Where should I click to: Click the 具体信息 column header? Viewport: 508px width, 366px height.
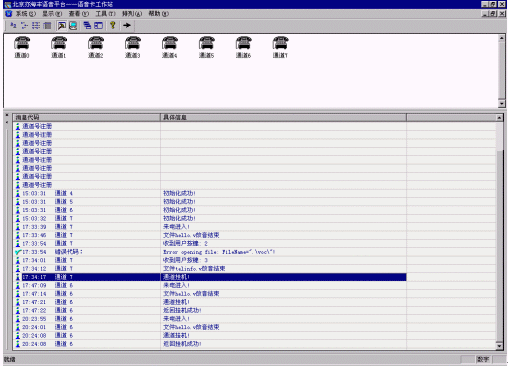(283, 117)
